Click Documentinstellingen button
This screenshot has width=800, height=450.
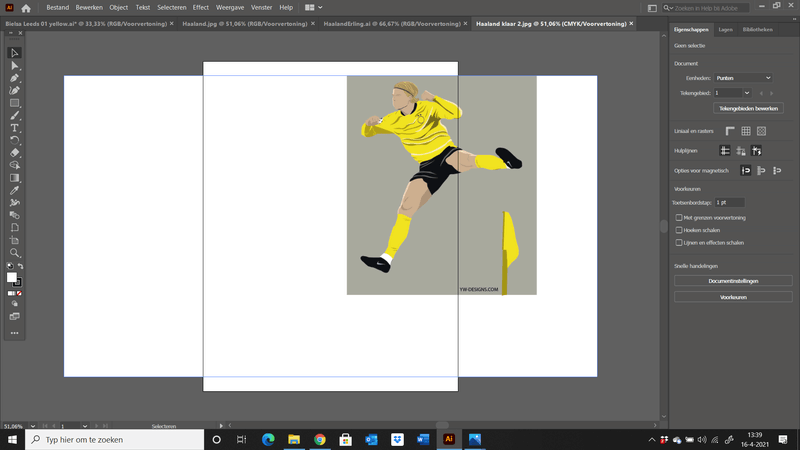click(x=733, y=281)
